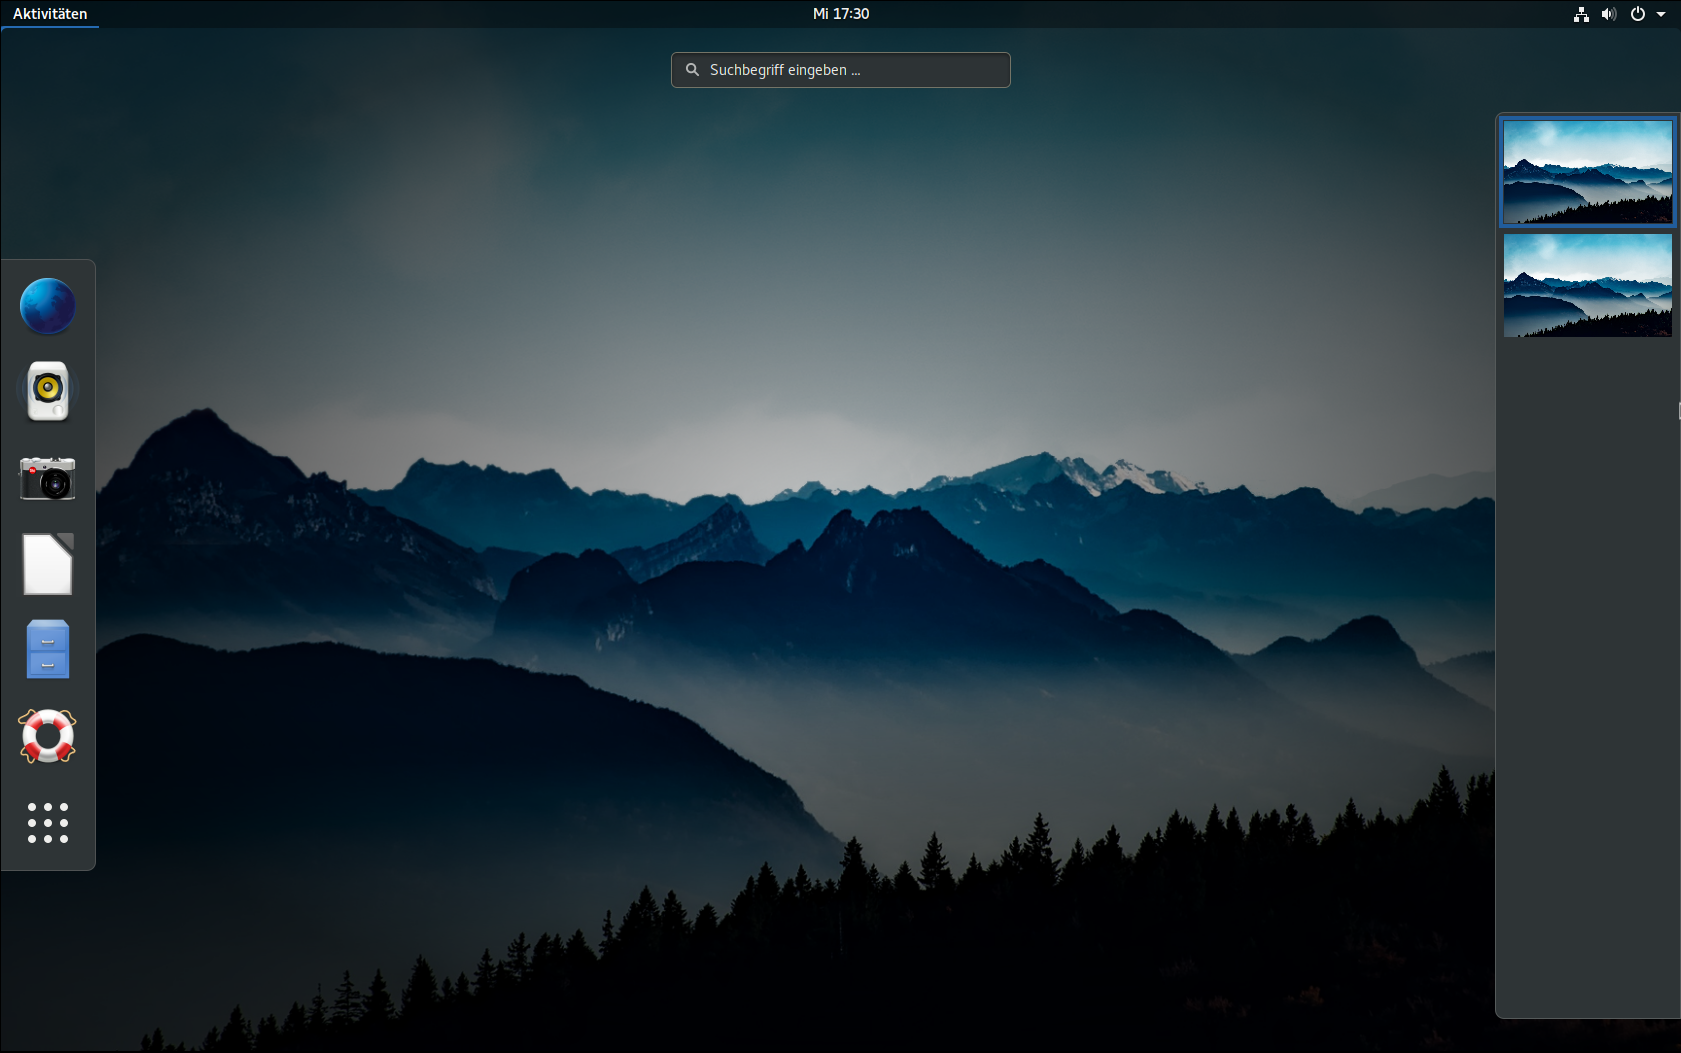The height and width of the screenshot is (1053, 1681).
Task: Click the Aktivitäten button
Action: (50, 14)
